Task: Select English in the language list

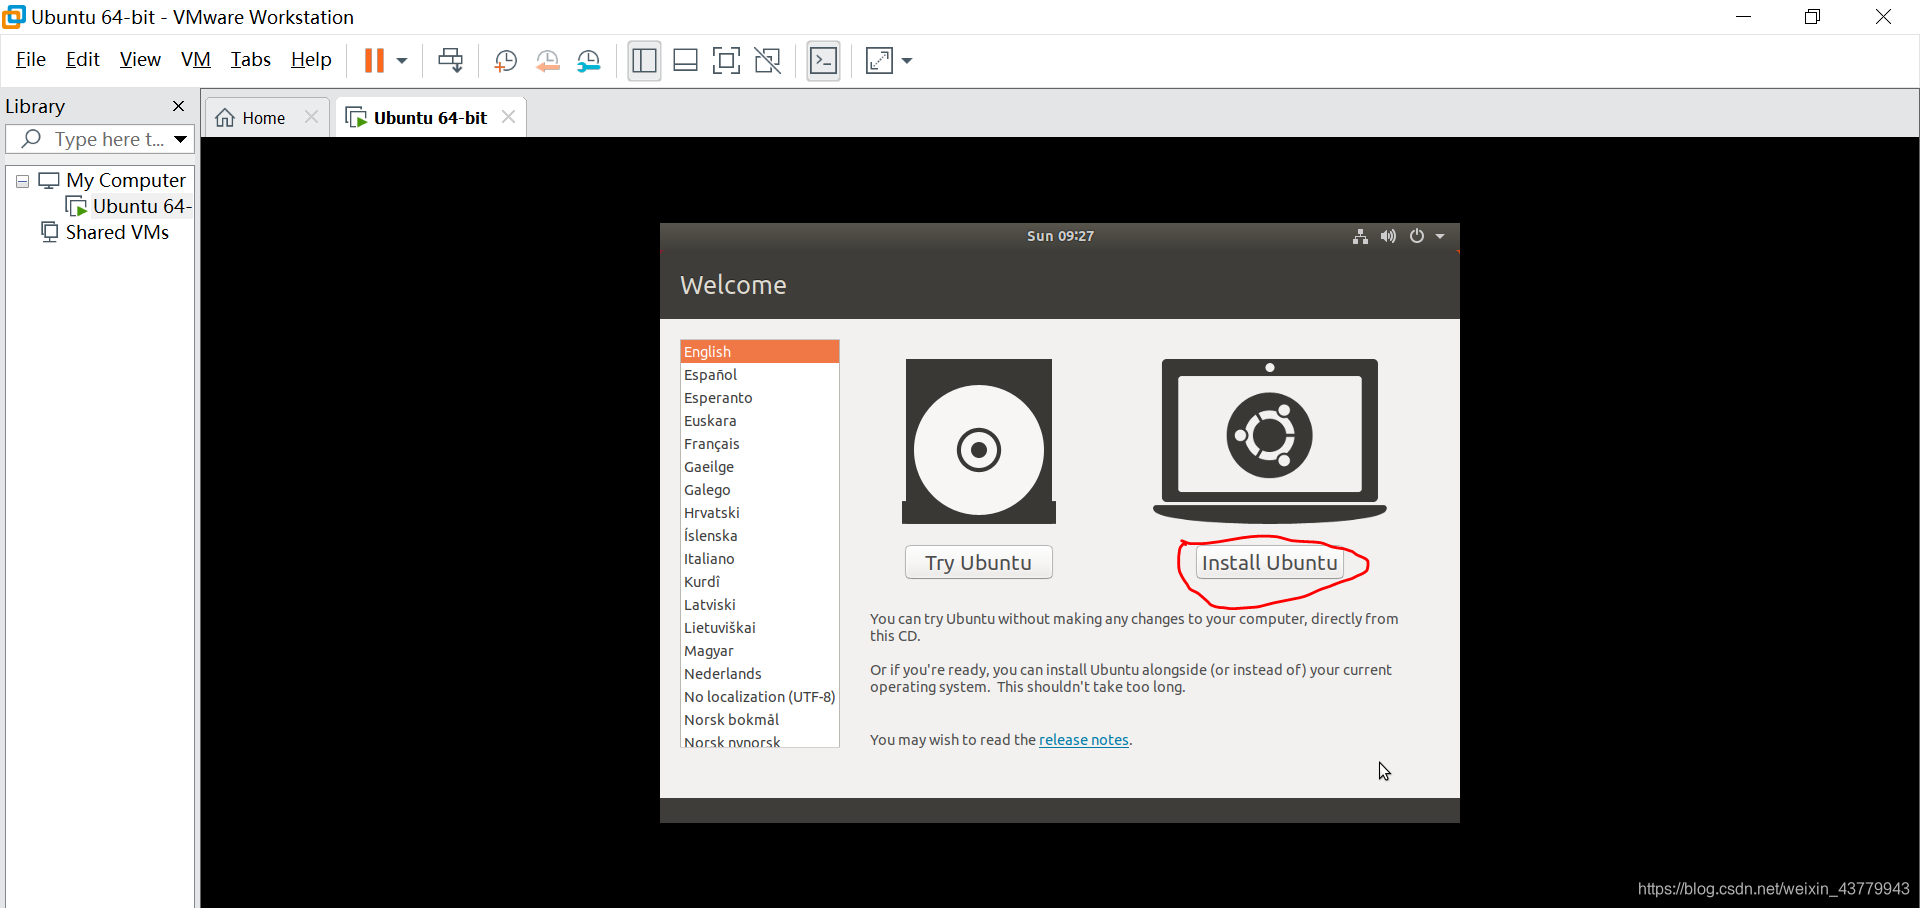Action: 759,352
